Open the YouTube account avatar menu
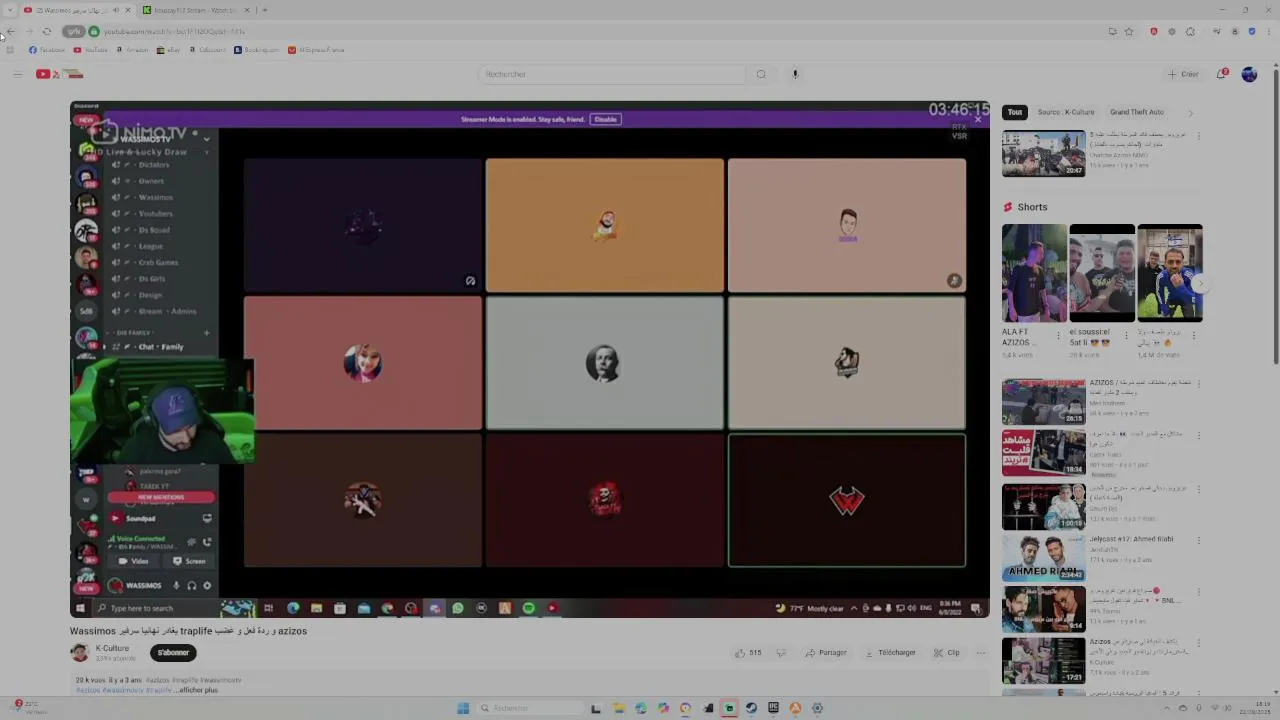This screenshot has width=1280, height=720. tap(1249, 74)
